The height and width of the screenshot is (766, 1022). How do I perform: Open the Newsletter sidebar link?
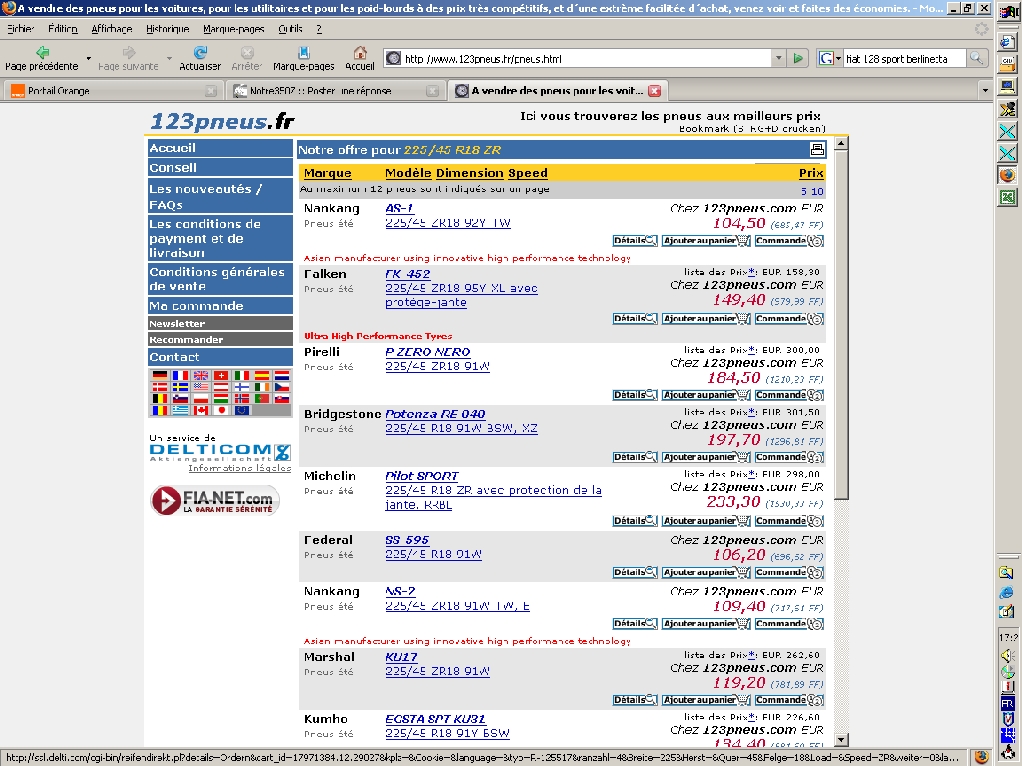point(220,323)
